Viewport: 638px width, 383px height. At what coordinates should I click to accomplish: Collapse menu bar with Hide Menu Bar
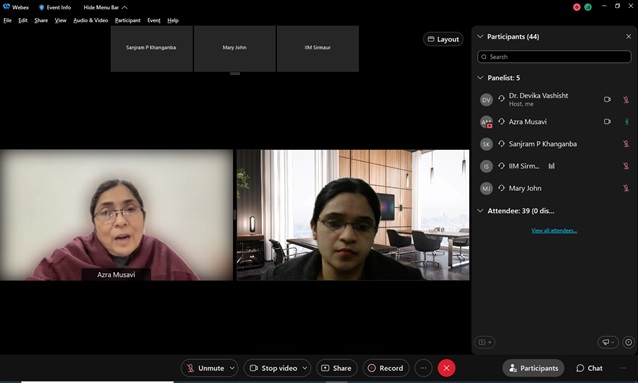(x=105, y=7)
